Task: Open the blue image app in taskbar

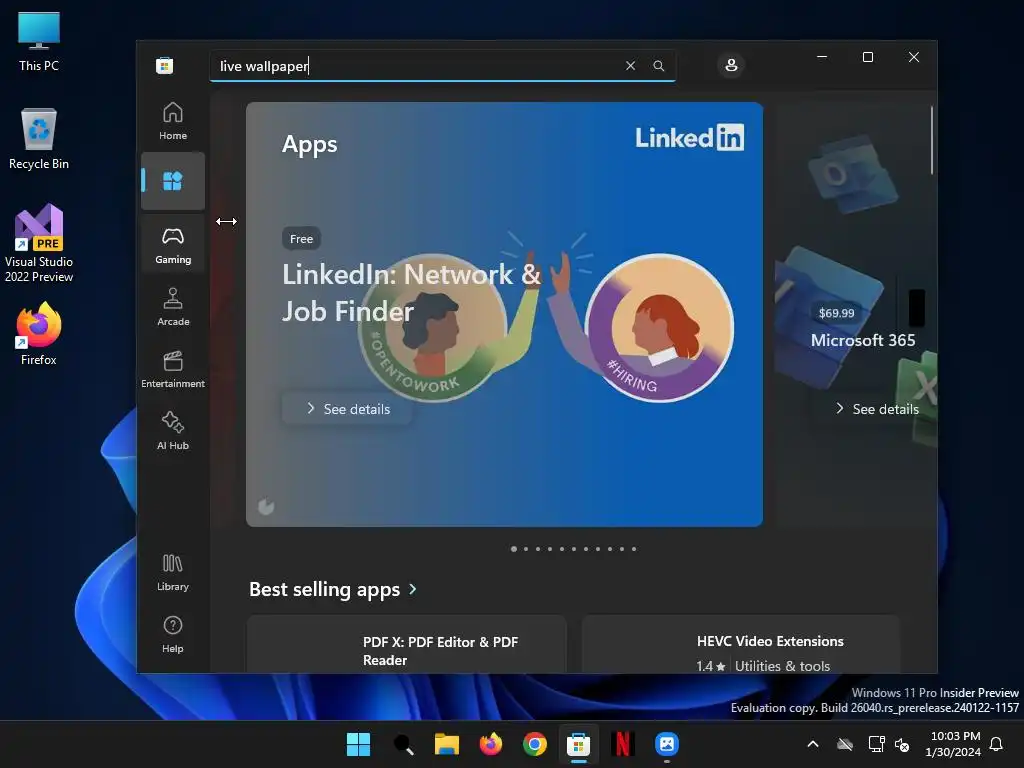Action: tap(667, 744)
